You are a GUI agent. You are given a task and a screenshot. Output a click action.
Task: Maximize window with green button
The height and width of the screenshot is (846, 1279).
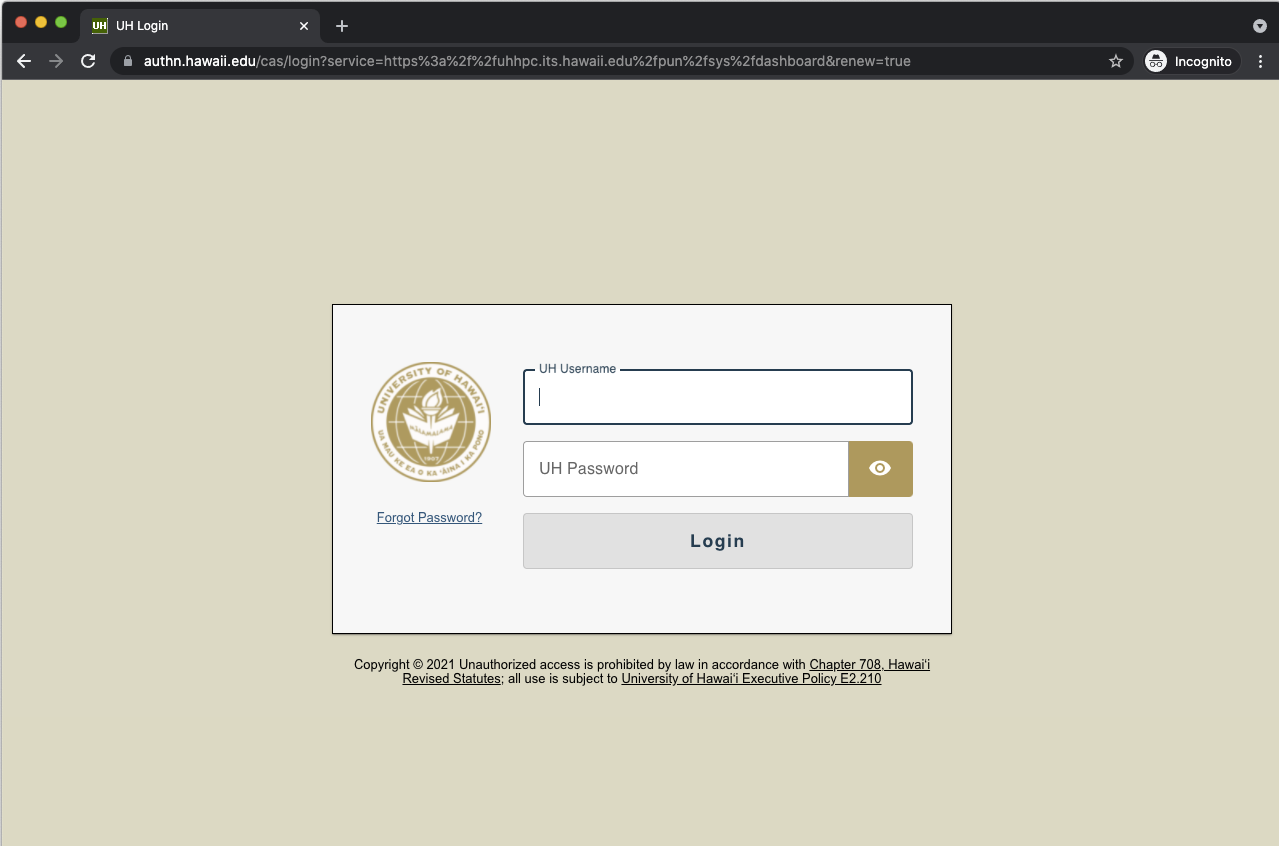click(x=61, y=22)
